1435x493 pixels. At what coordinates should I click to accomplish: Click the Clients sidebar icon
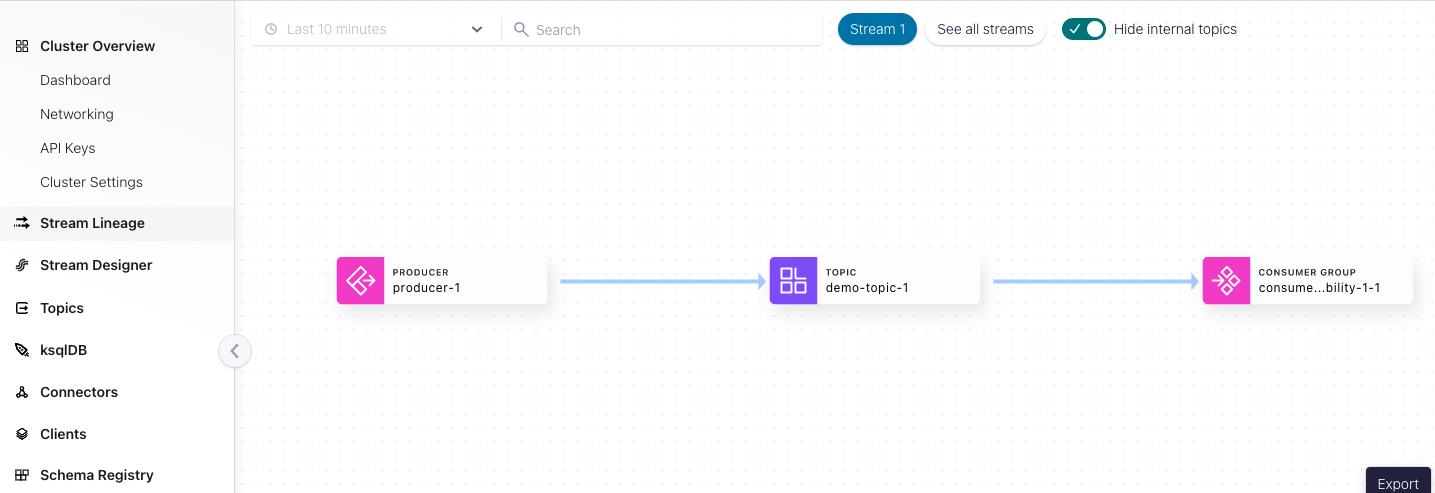coord(22,434)
